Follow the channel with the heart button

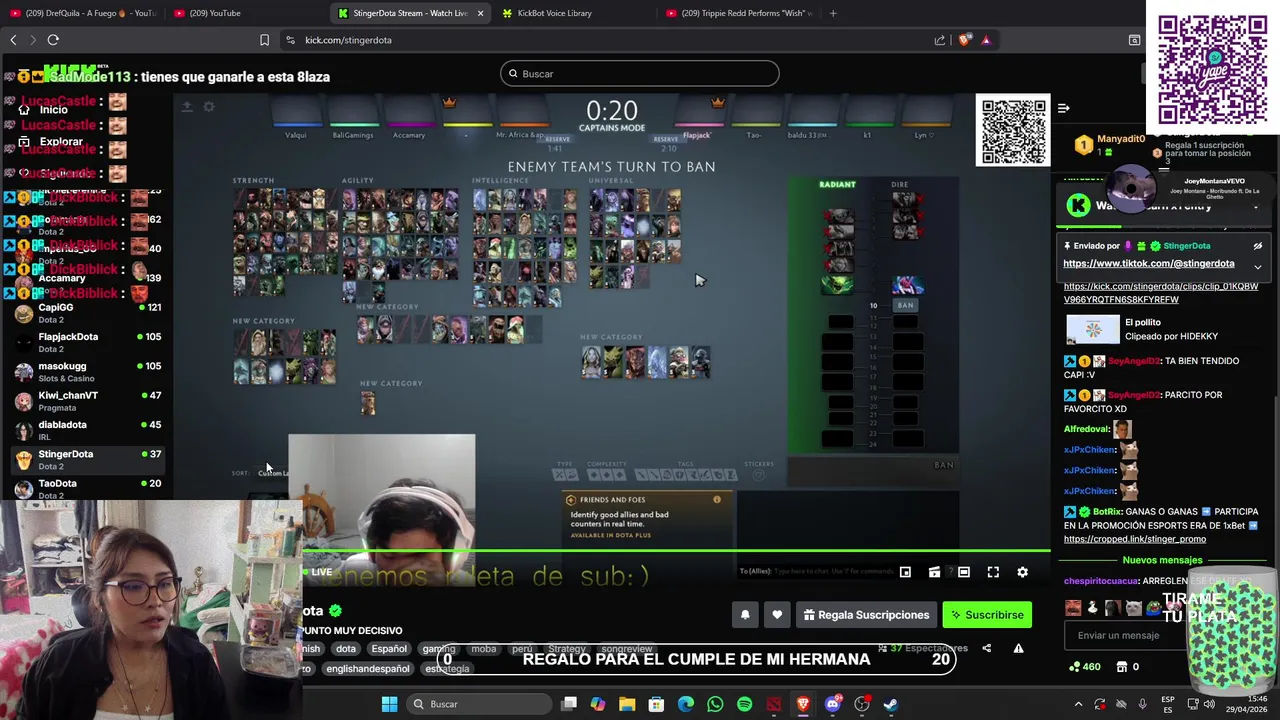tap(777, 615)
